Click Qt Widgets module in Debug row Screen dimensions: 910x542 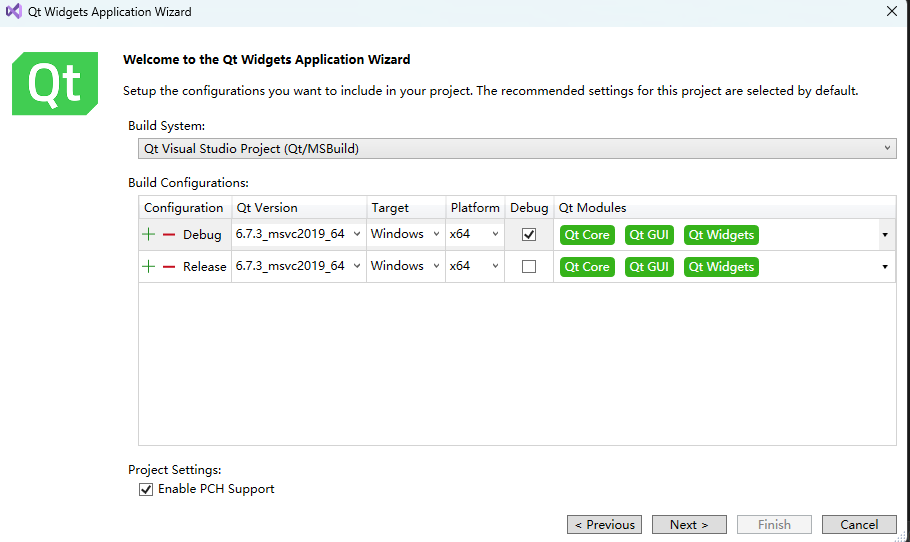click(721, 235)
